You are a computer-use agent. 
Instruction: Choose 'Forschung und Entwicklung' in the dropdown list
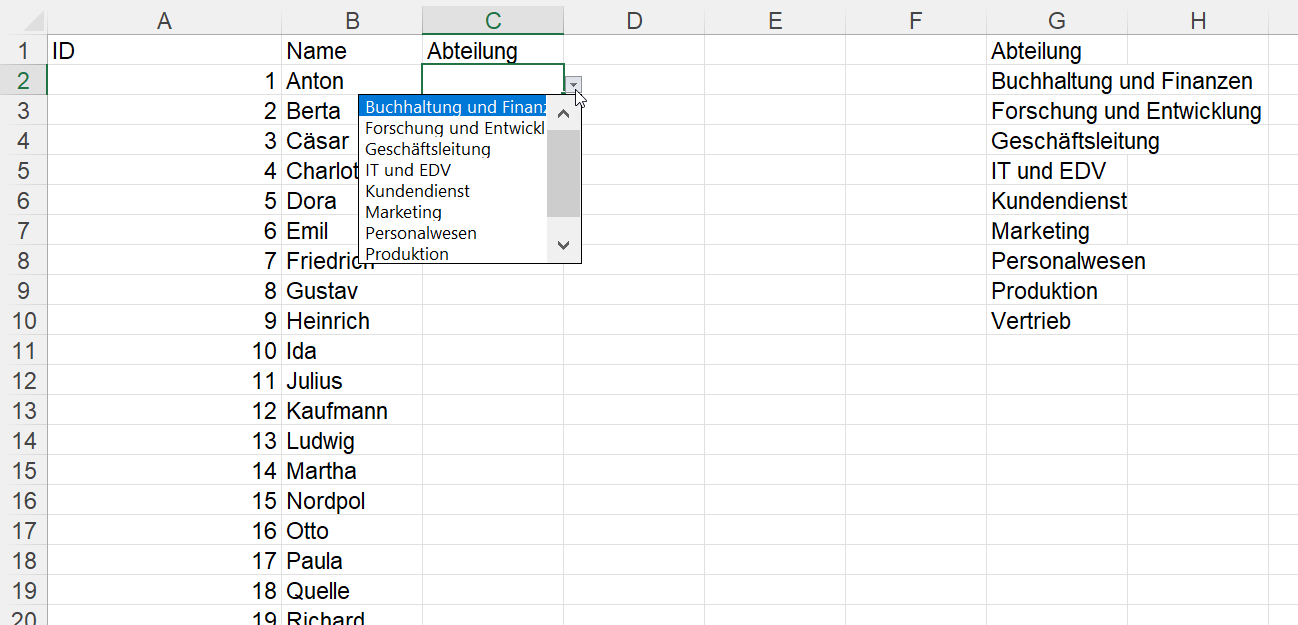tap(455, 128)
